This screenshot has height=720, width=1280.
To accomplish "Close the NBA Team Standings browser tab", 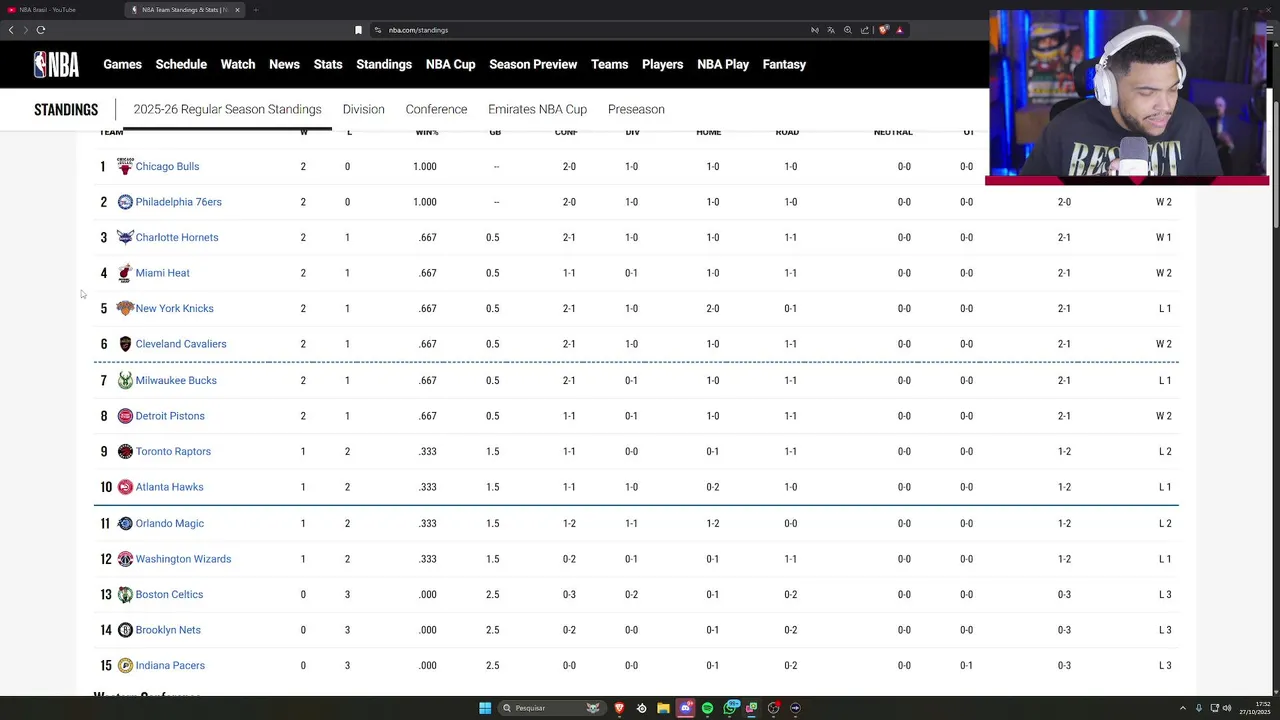I will pyautogui.click(x=237, y=10).
